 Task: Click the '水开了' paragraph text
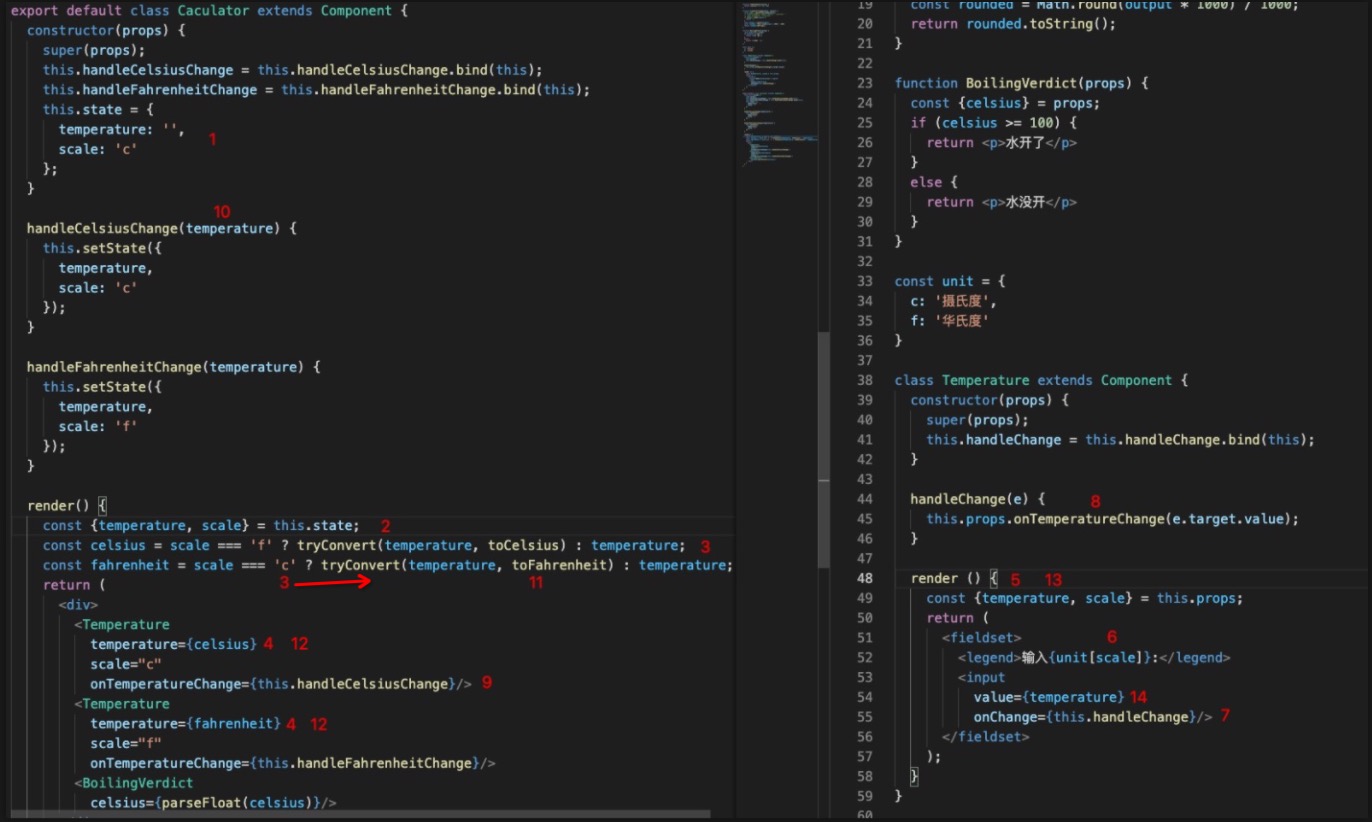pyautogui.click(x=1026, y=143)
